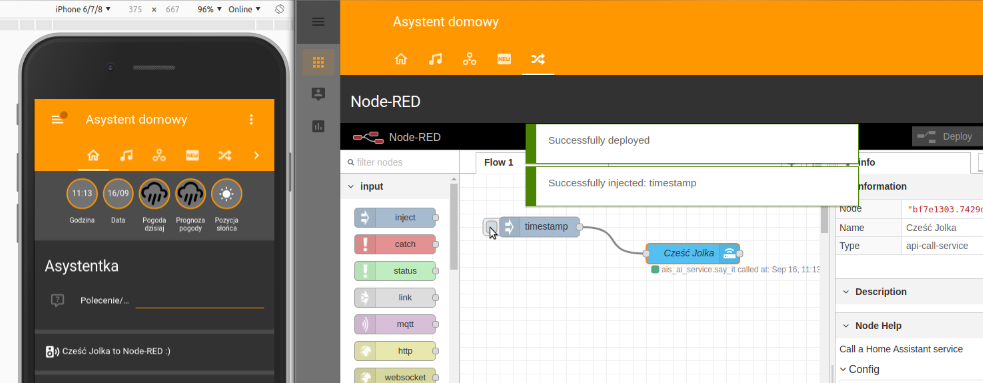Open the iPhone 6/7/8 device dropdown
The image size is (983, 383).
(83, 9)
